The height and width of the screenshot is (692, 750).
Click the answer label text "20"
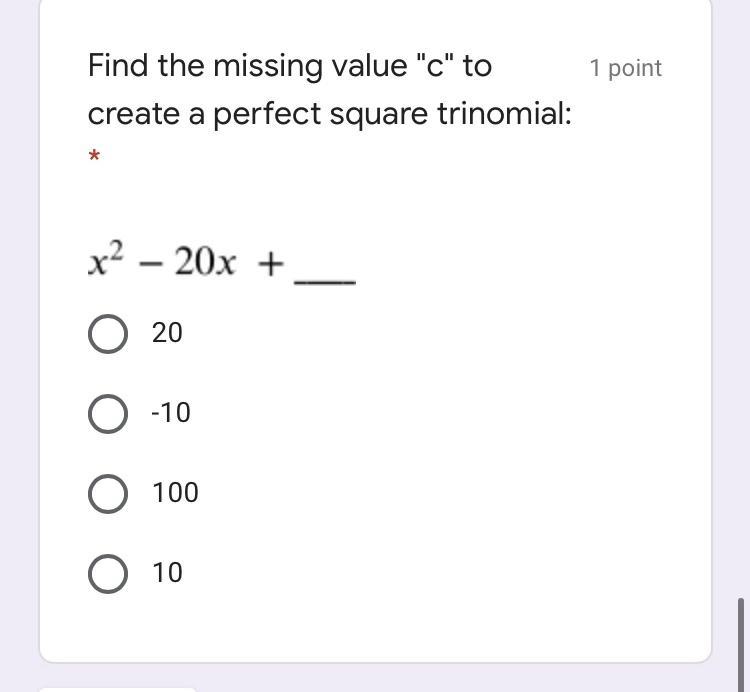tap(167, 333)
